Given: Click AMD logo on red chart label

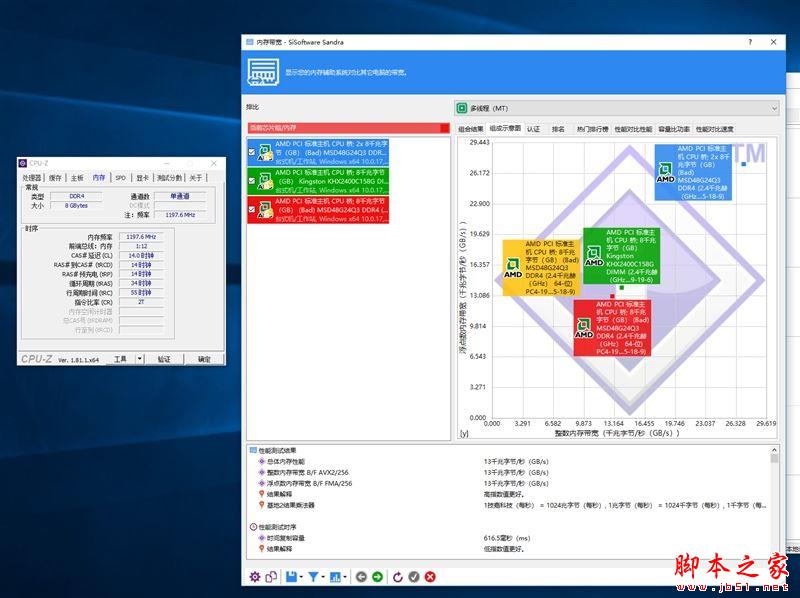Looking at the screenshot, I should tap(584, 328).
